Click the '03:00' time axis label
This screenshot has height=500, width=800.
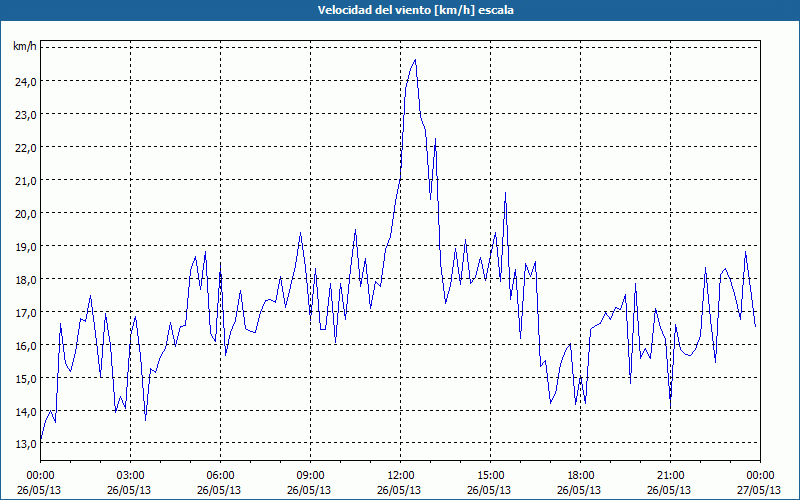click(130, 476)
